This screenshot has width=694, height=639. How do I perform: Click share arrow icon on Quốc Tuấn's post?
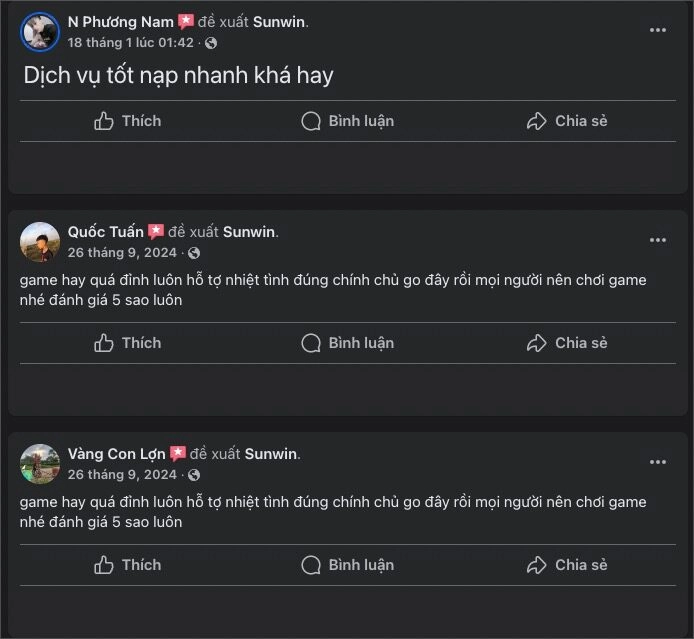(537, 343)
